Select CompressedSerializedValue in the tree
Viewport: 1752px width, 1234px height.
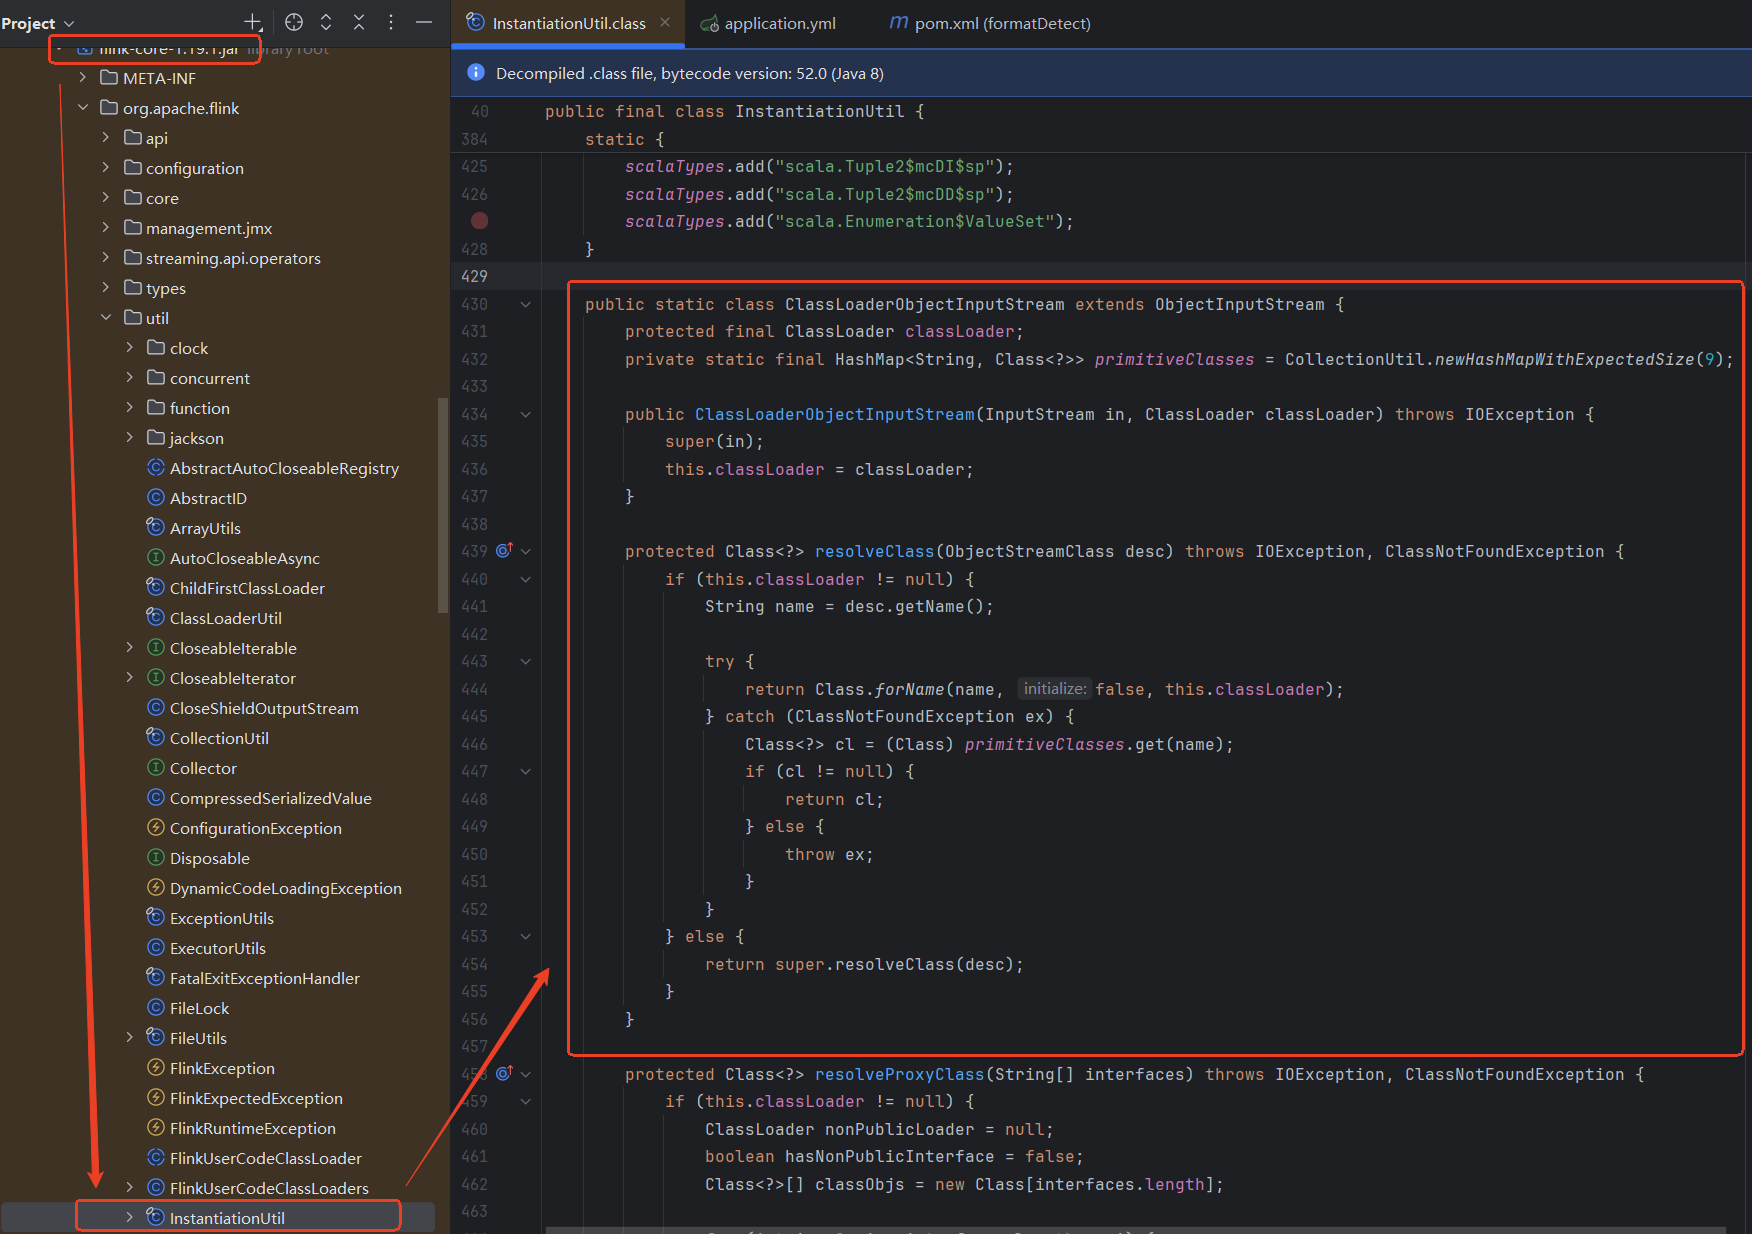[x=271, y=798]
